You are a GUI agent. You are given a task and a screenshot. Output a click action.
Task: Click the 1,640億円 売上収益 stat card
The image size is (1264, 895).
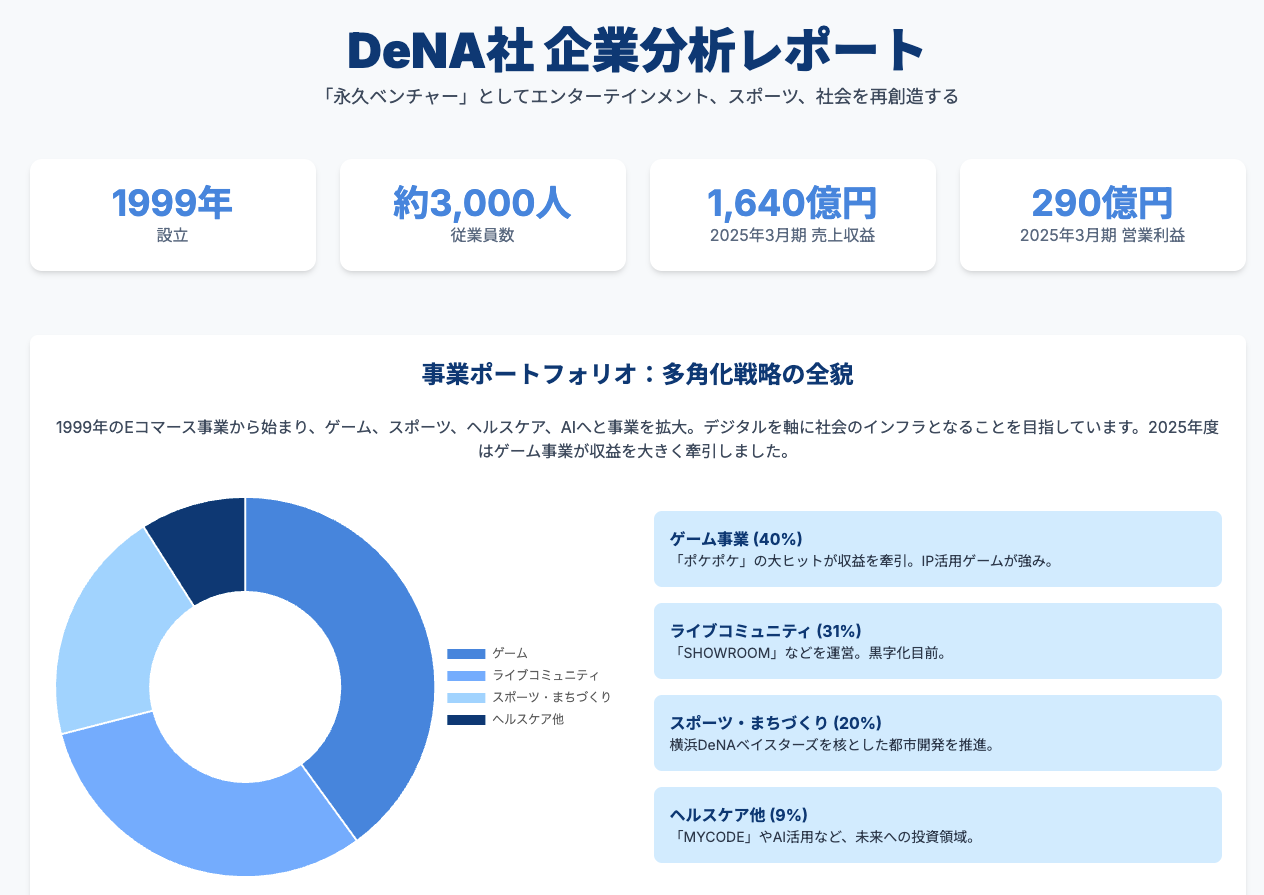[793, 215]
